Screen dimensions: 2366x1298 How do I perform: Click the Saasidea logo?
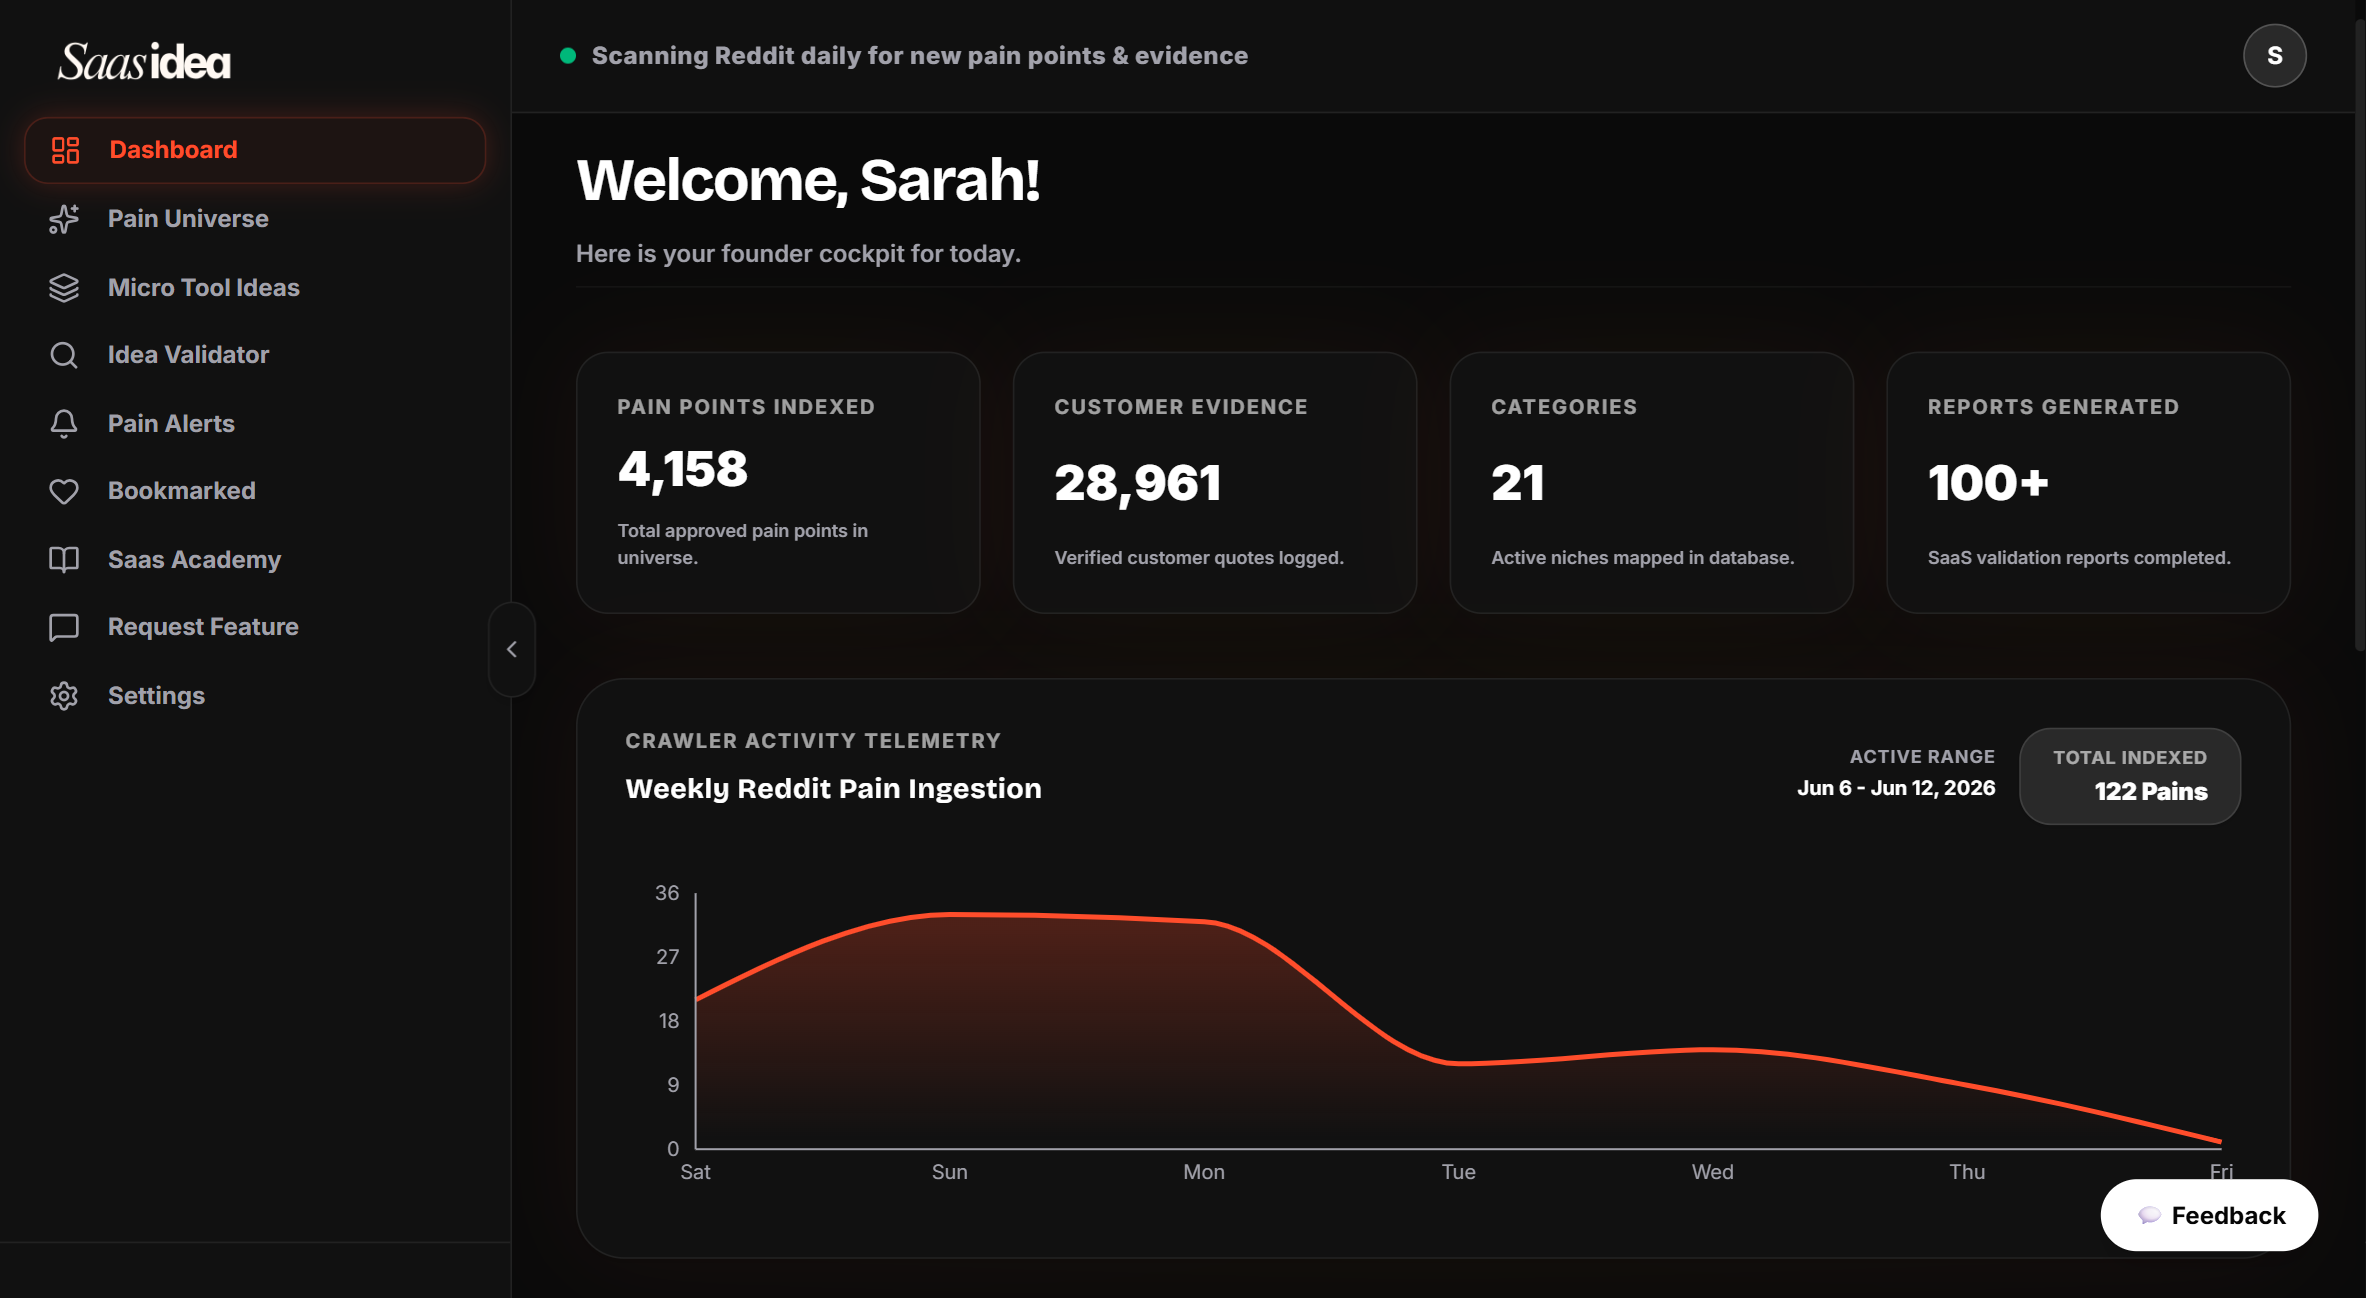pyautogui.click(x=144, y=62)
